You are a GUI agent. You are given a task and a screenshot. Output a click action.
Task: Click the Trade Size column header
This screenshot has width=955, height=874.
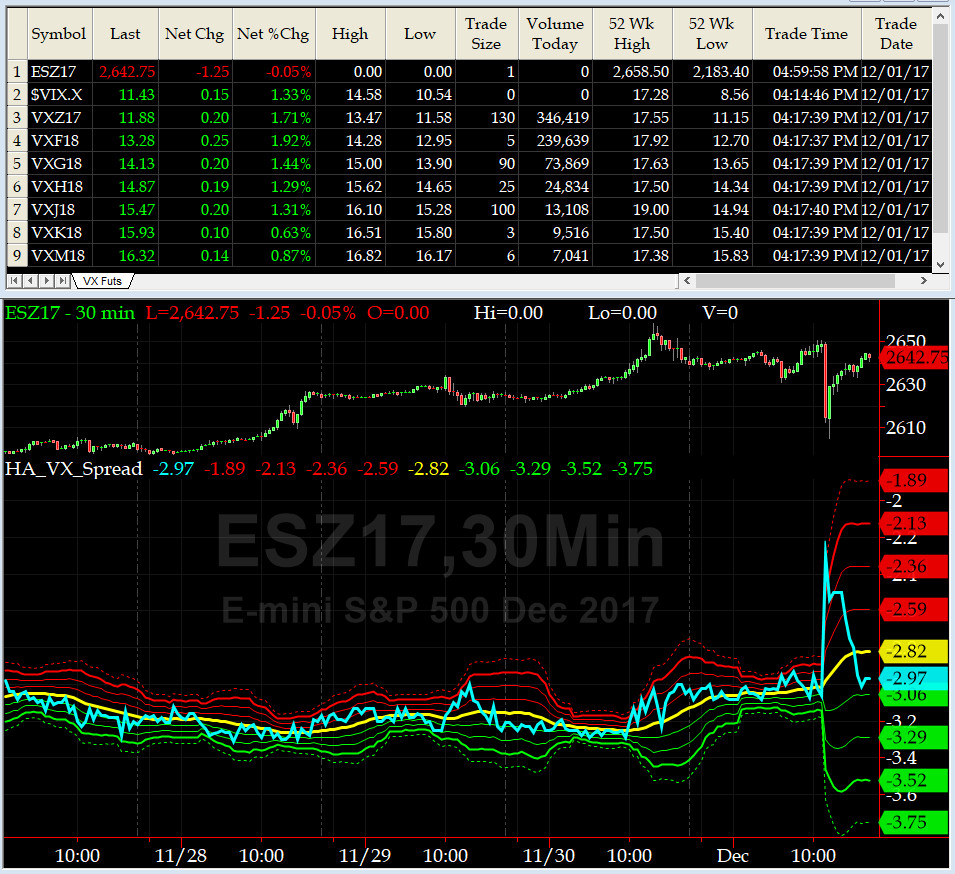486,34
